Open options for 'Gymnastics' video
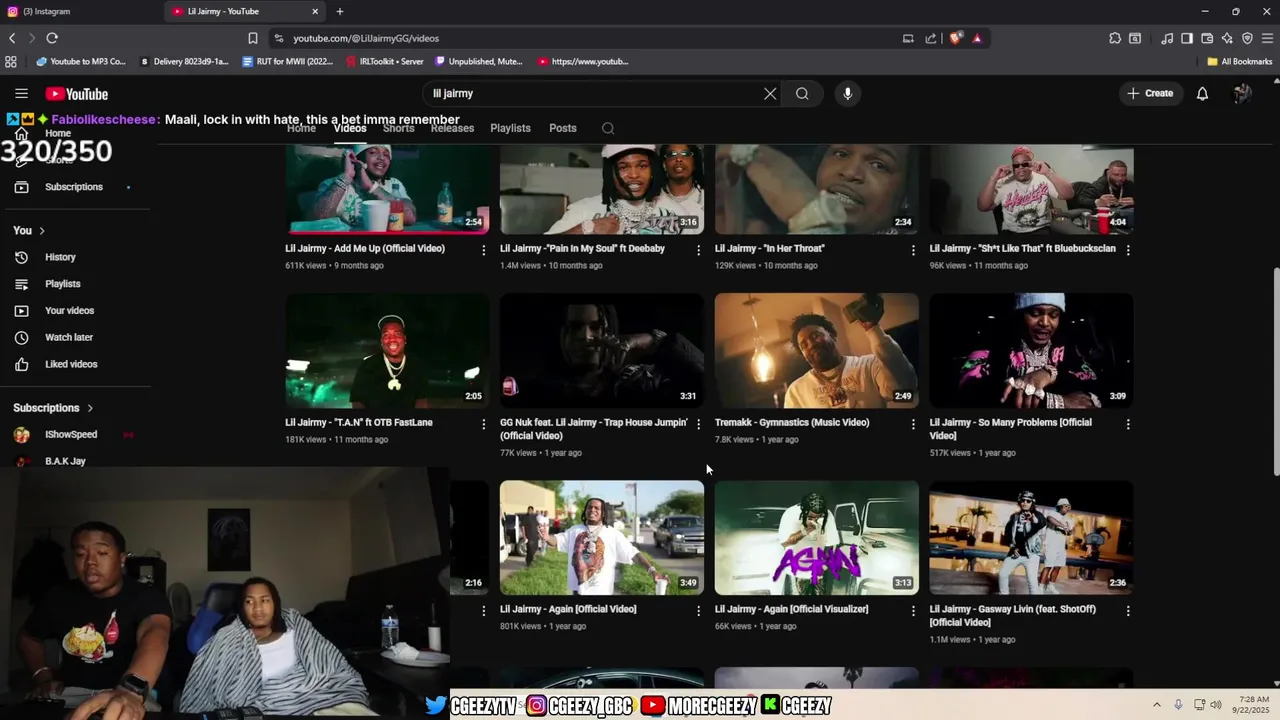The width and height of the screenshot is (1280, 720). 913,424
